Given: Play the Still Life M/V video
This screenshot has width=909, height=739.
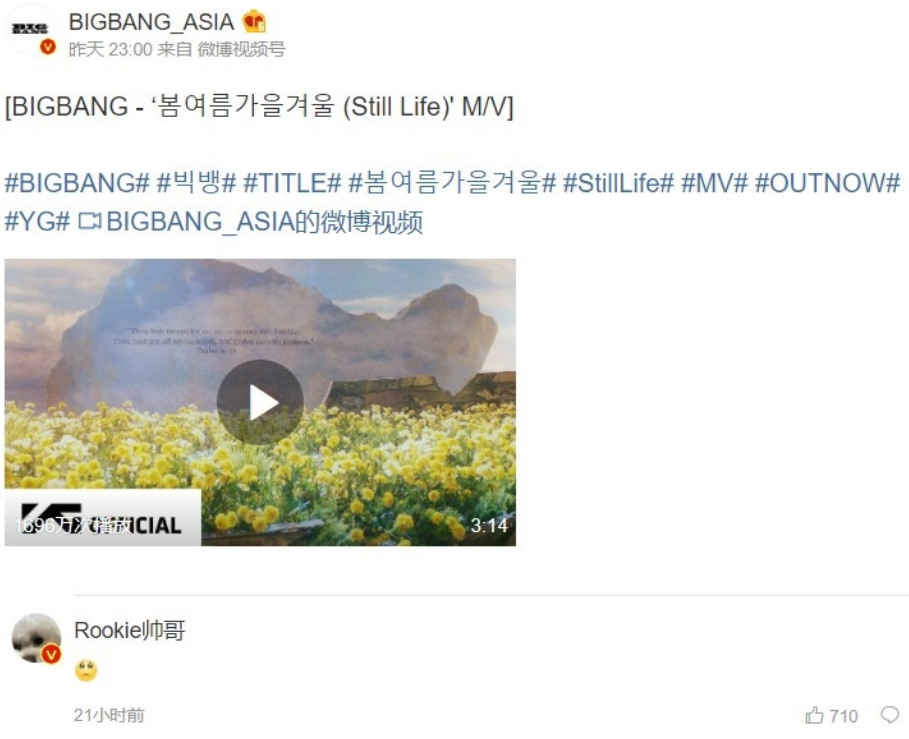Looking at the screenshot, I should 260,402.
